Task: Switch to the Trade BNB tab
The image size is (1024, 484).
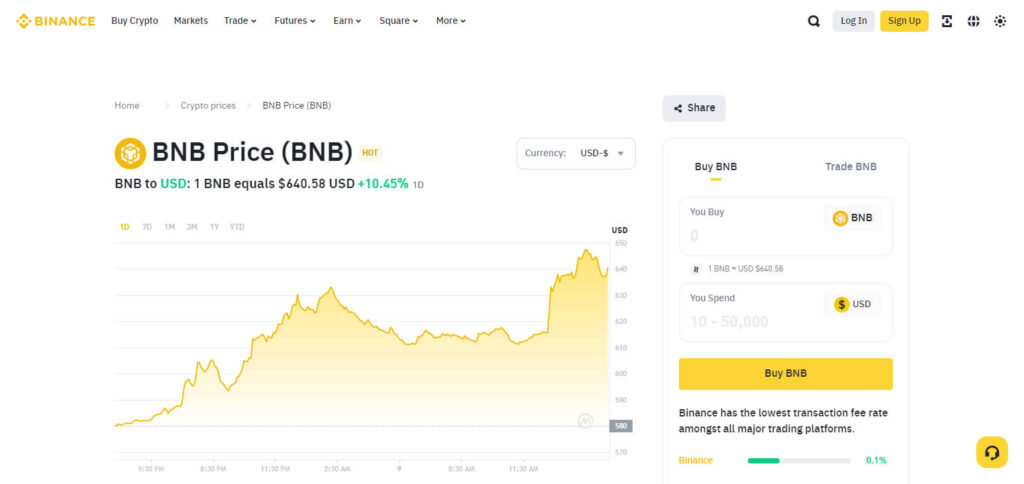Action: tap(850, 167)
